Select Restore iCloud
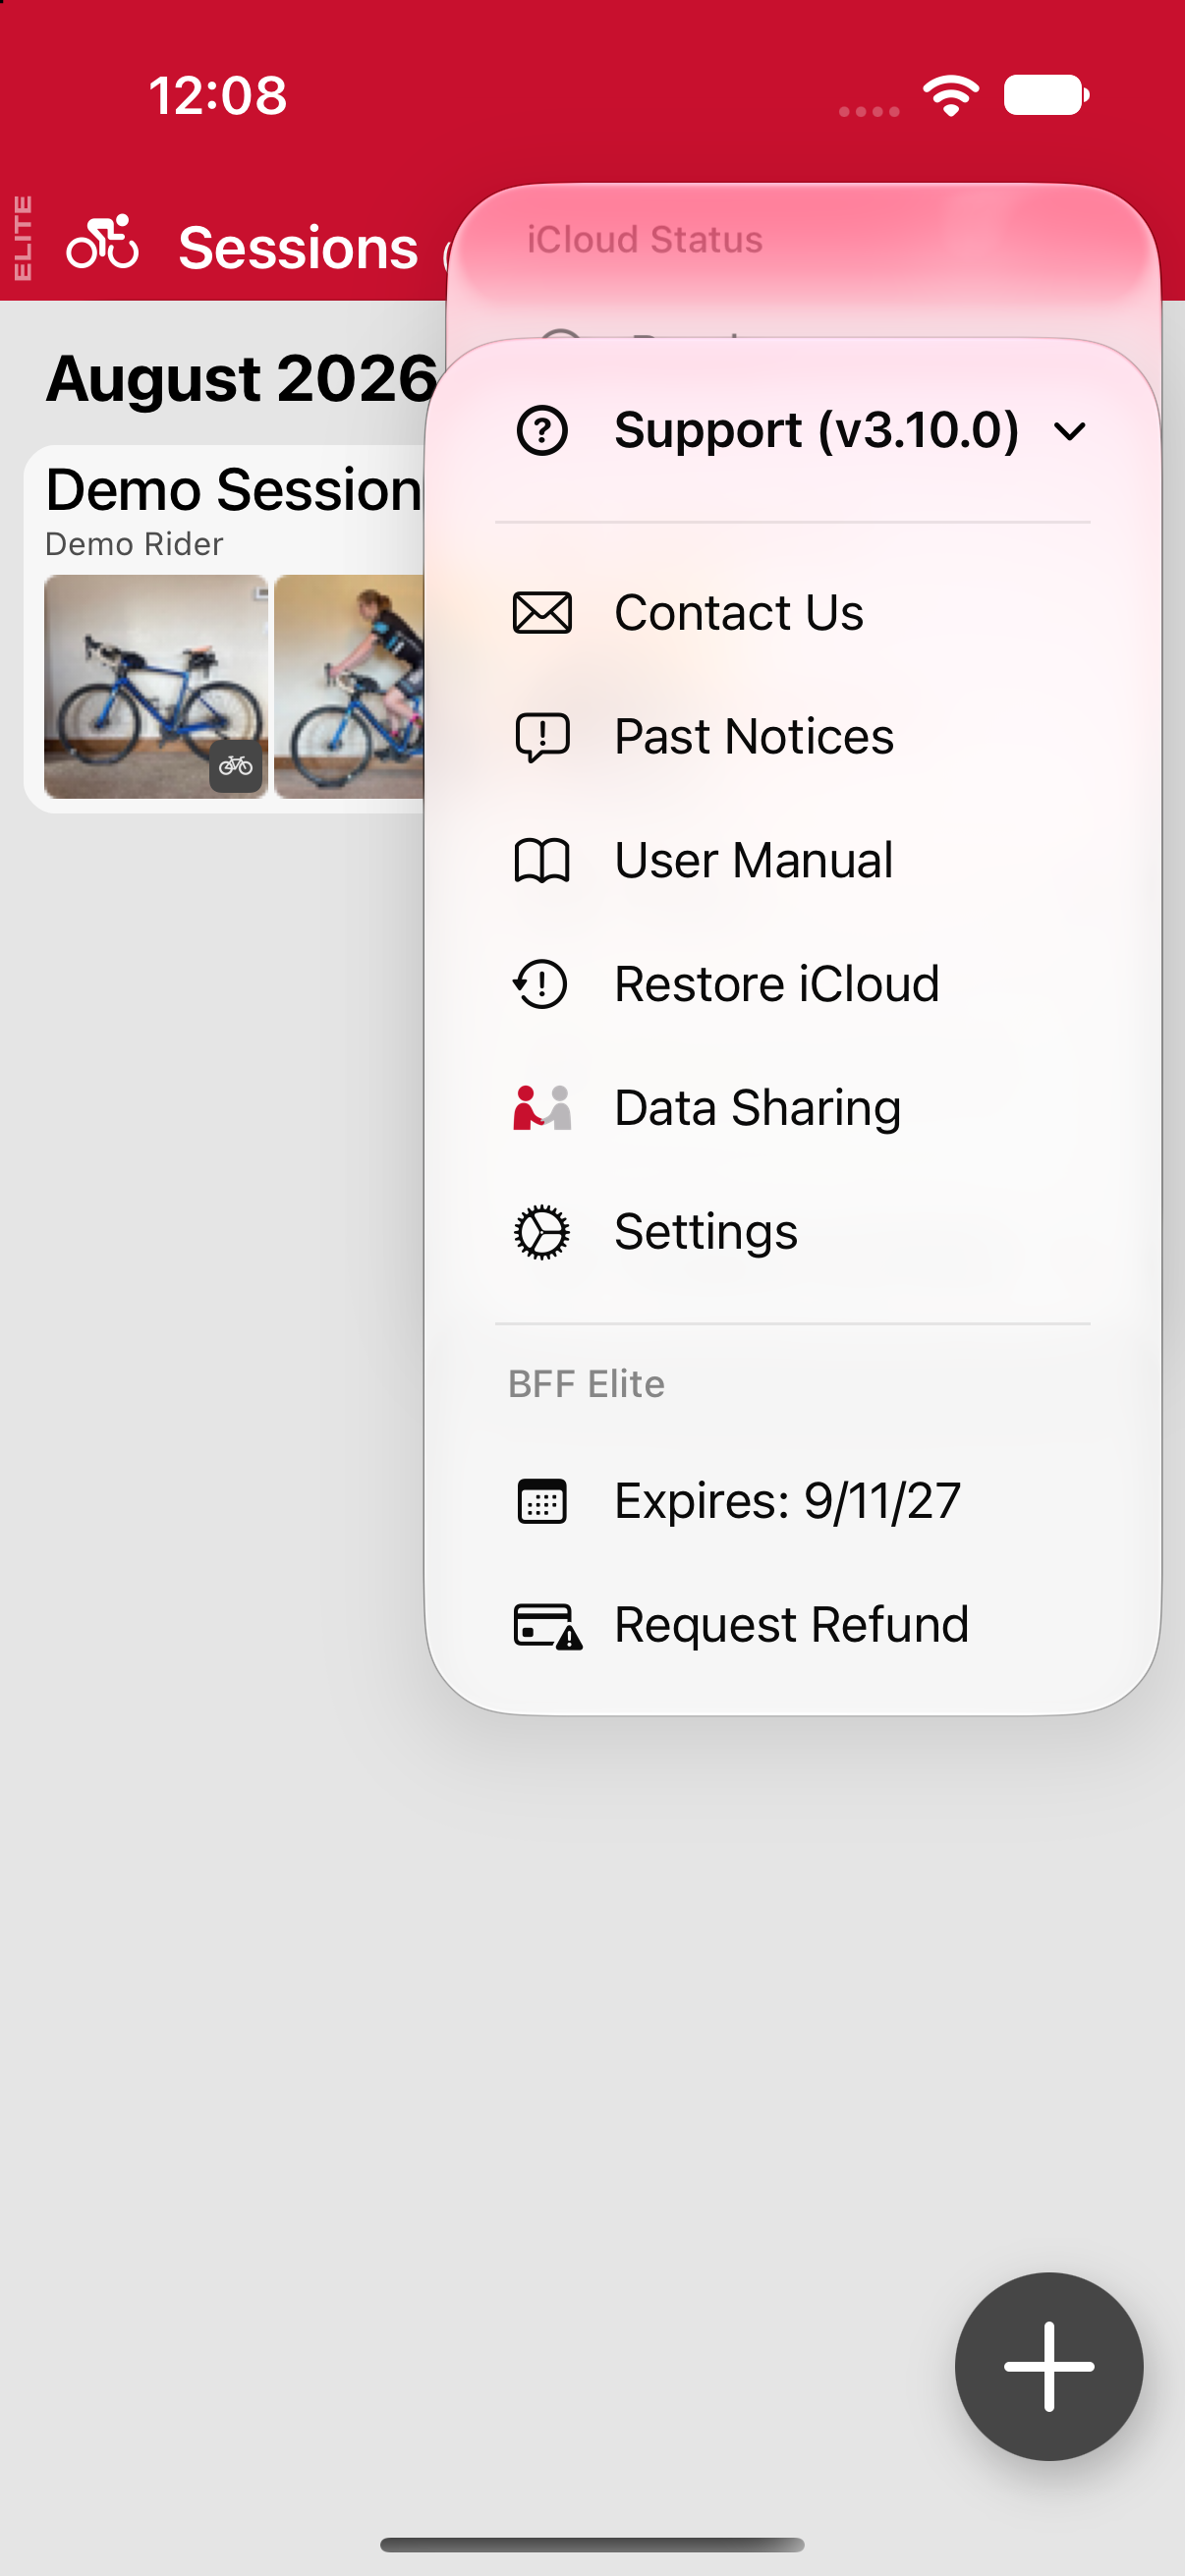 [792, 984]
